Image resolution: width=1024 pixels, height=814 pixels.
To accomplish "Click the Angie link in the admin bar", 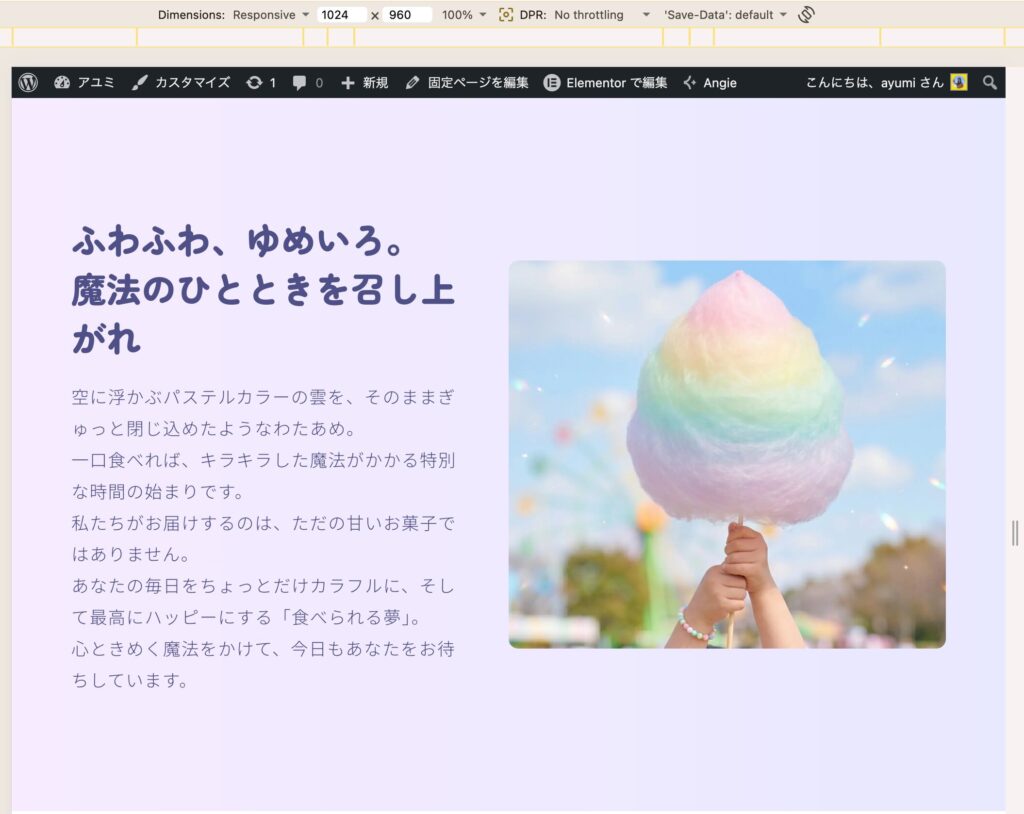I will (x=722, y=83).
